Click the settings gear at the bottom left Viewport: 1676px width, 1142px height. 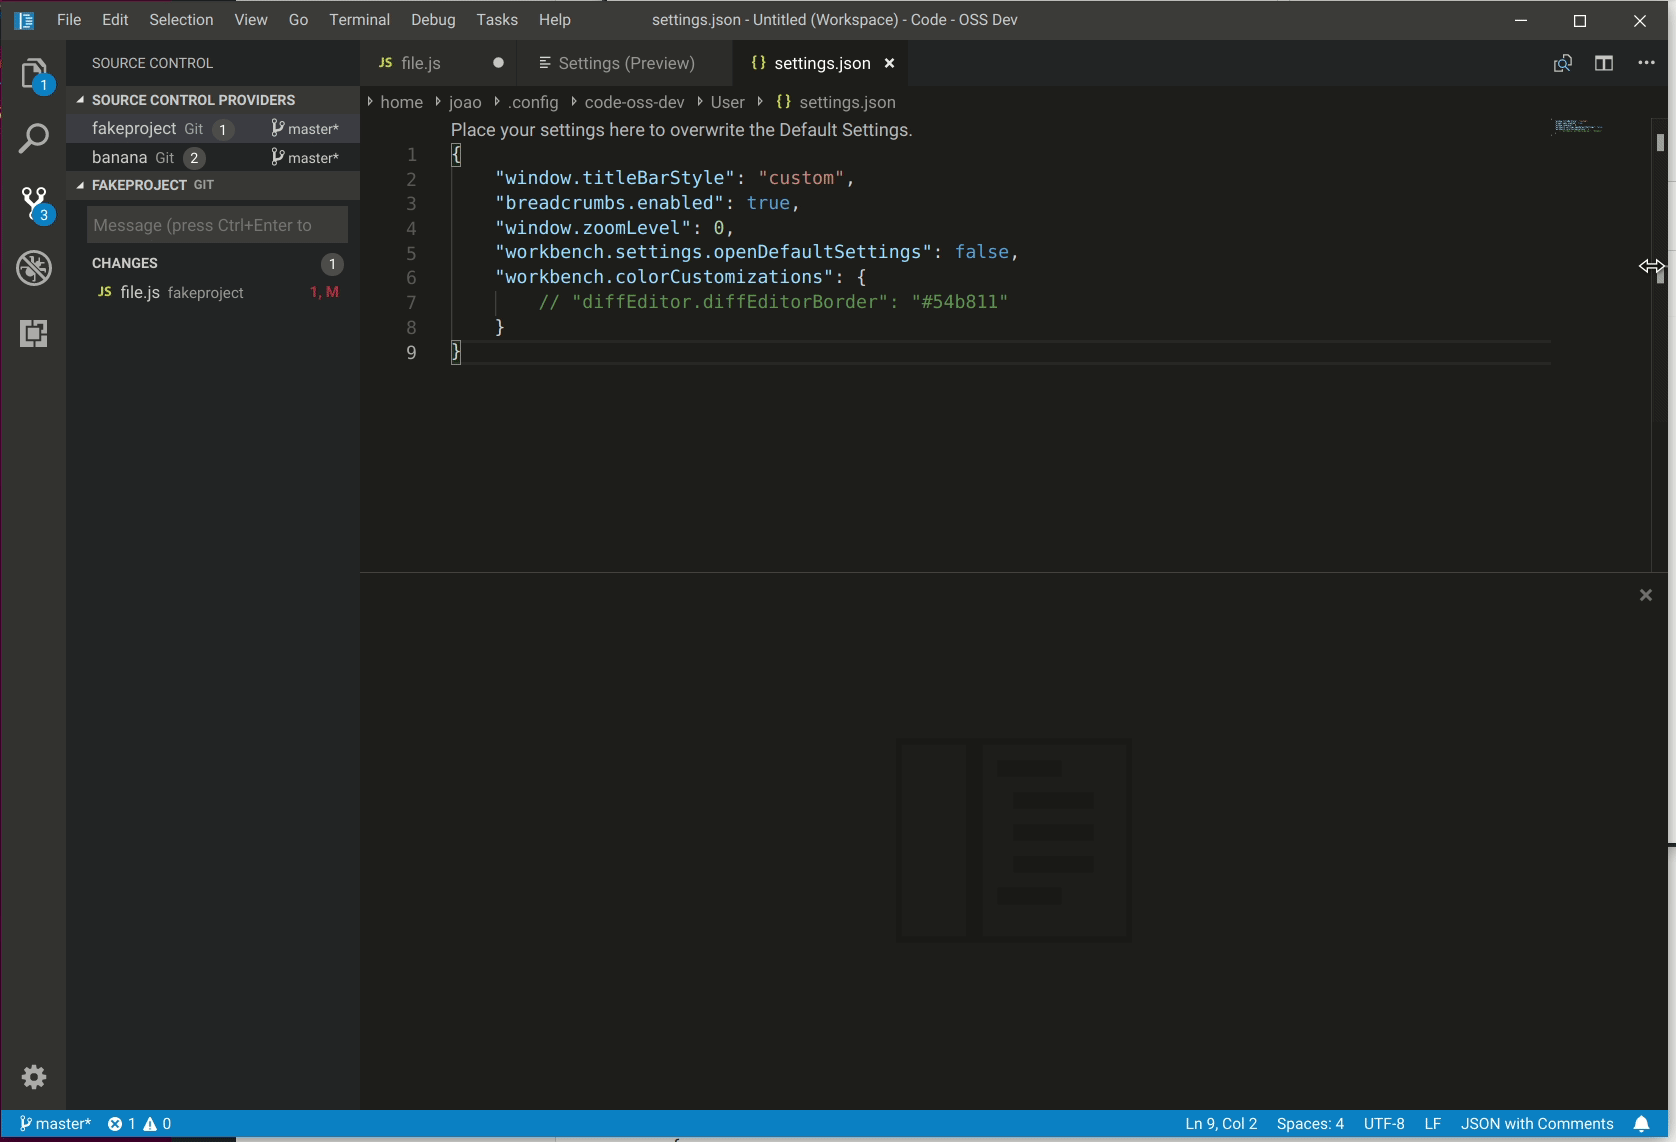[33, 1077]
